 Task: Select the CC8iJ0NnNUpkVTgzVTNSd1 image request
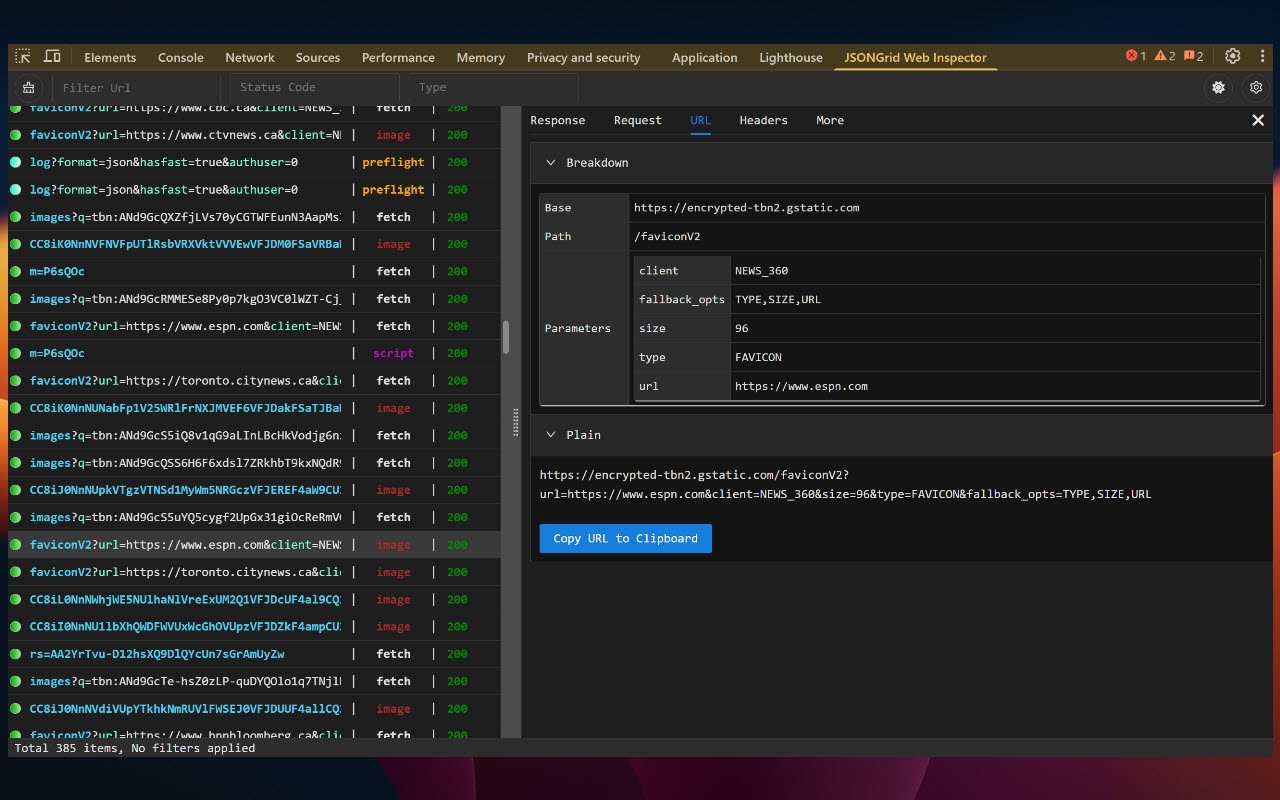point(255,490)
